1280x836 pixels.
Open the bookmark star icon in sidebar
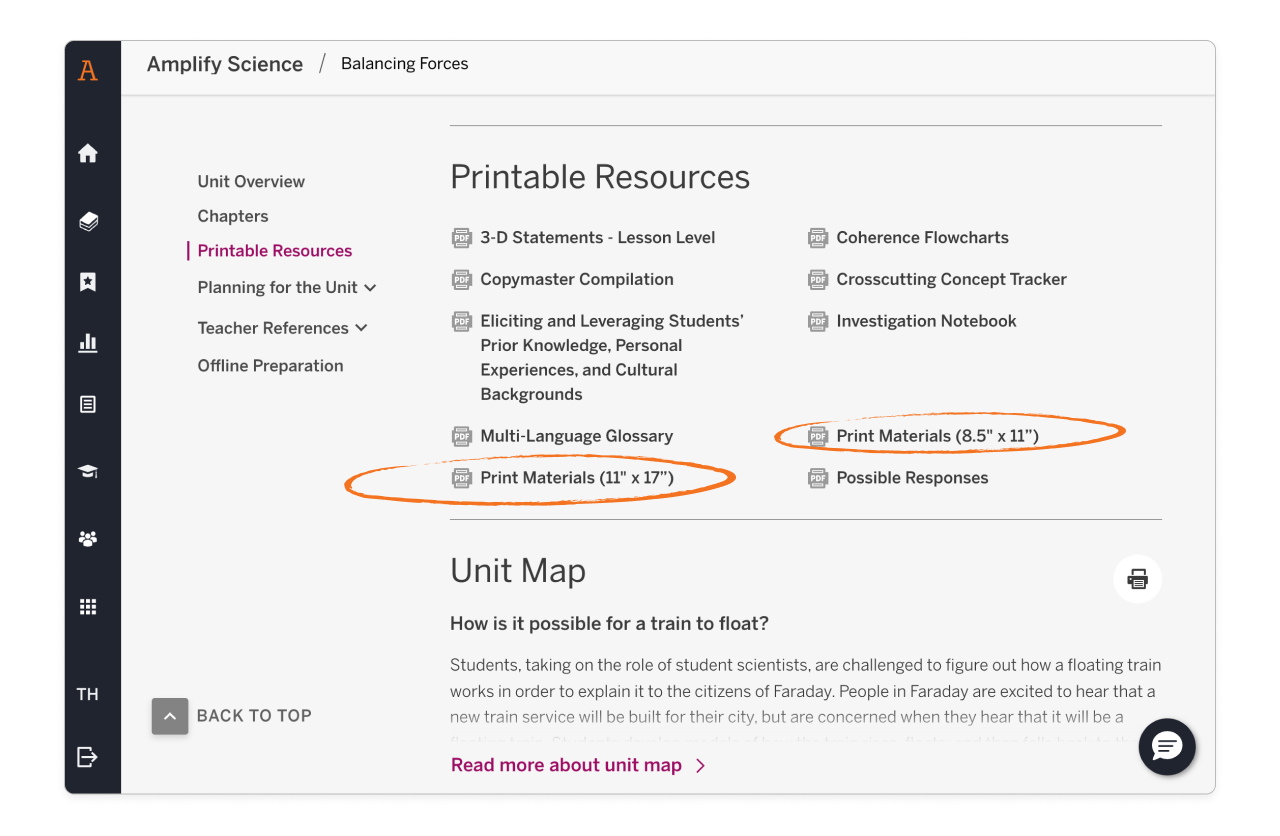pyautogui.click(x=88, y=282)
